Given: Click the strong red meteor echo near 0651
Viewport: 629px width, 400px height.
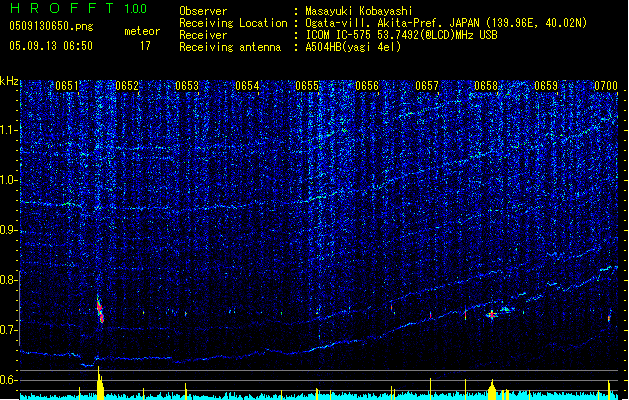Looking at the screenshot, I should [x=100, y=309].
